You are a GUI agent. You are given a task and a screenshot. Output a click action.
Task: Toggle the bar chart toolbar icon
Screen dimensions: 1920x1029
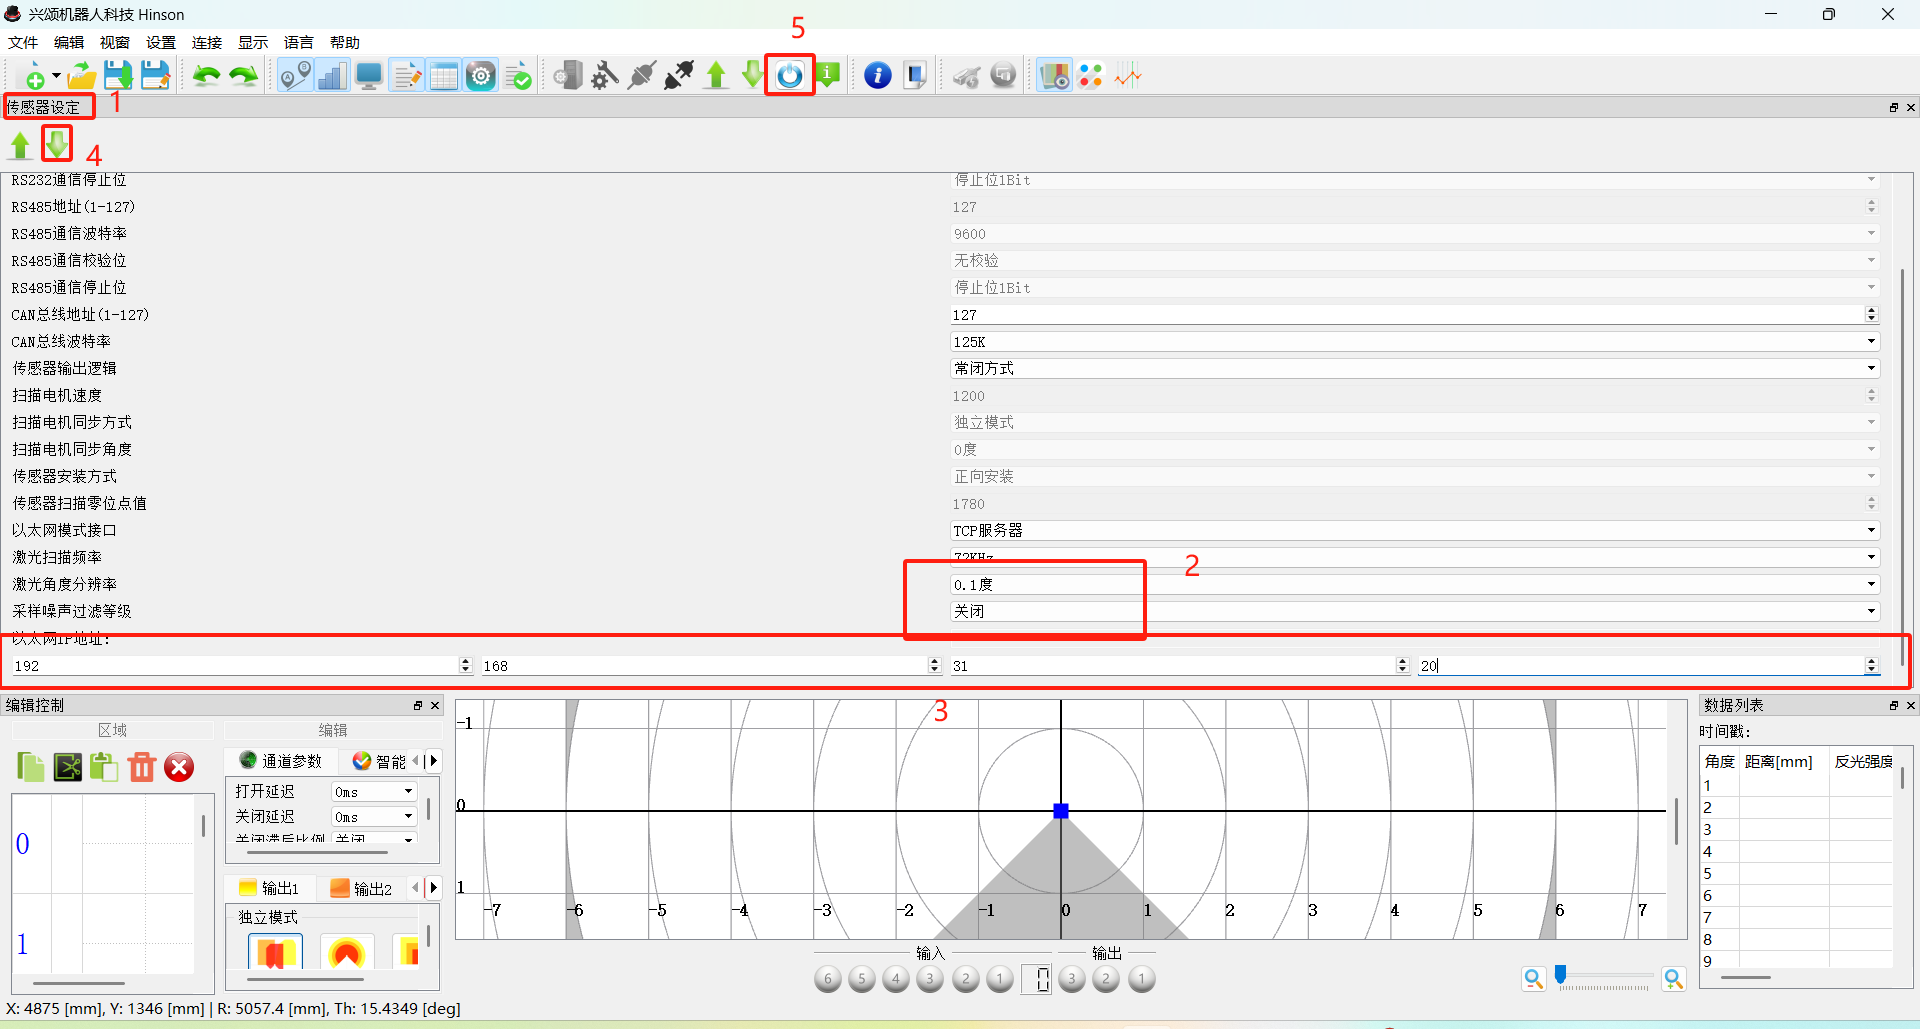click(332, 76)
